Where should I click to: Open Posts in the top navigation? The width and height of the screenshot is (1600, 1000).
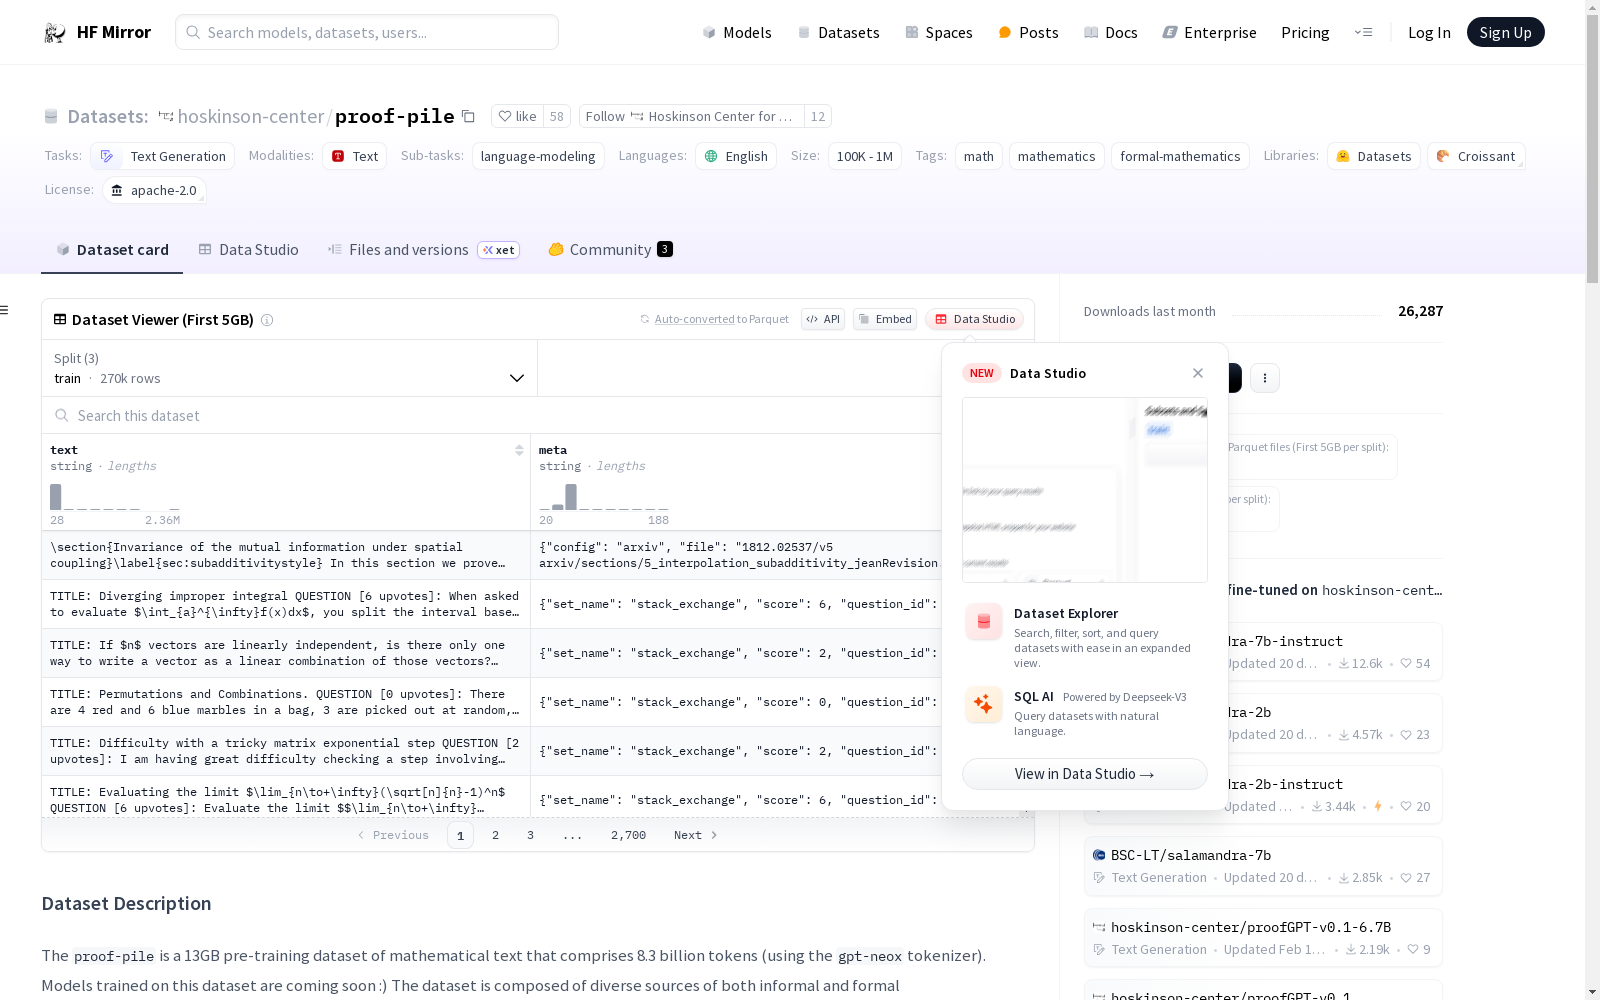(x=1028, y=32)
